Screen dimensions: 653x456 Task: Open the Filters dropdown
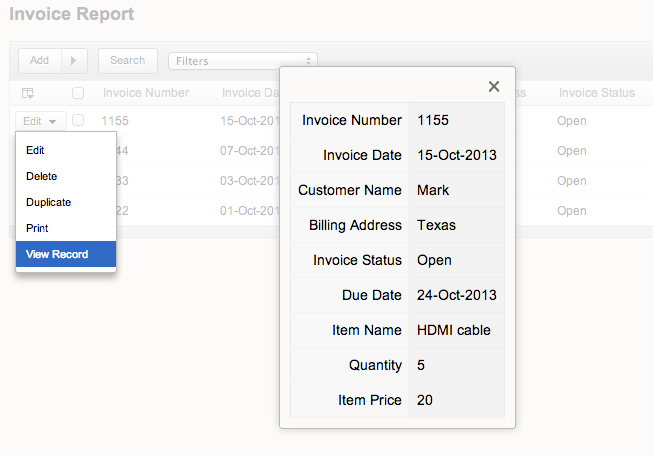click(243, 61)
